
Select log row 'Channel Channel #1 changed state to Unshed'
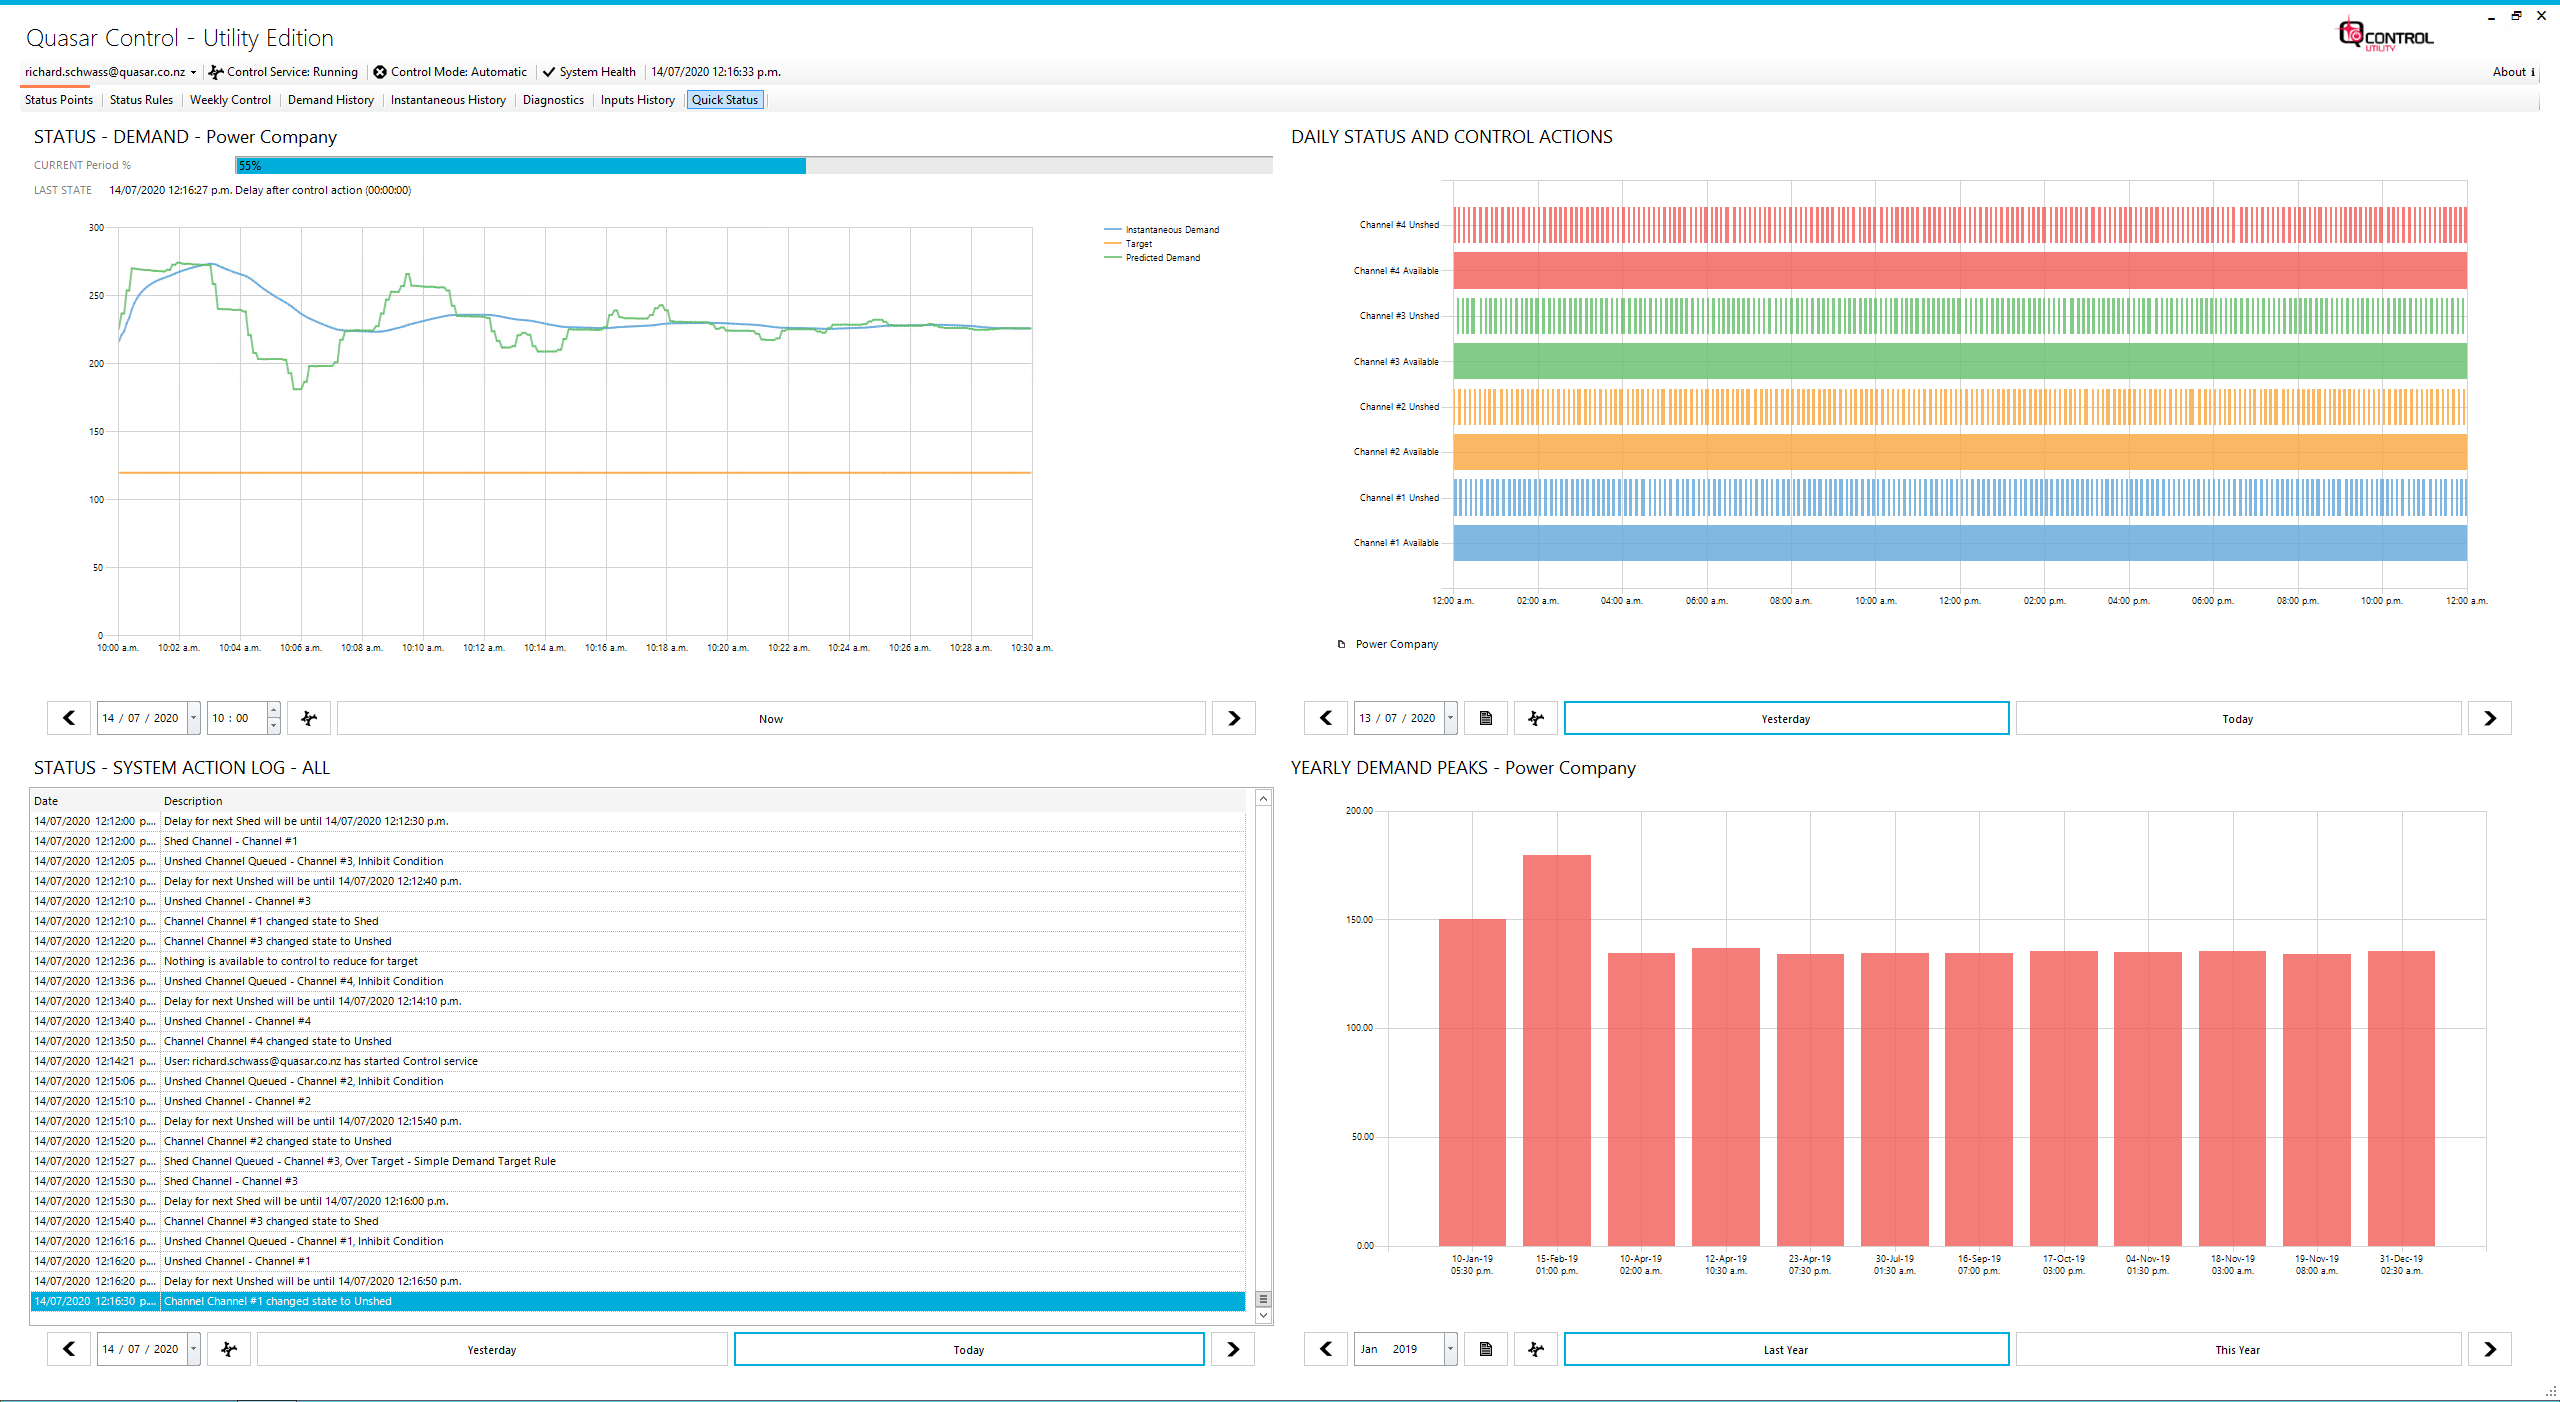(x=638, y=1301)
